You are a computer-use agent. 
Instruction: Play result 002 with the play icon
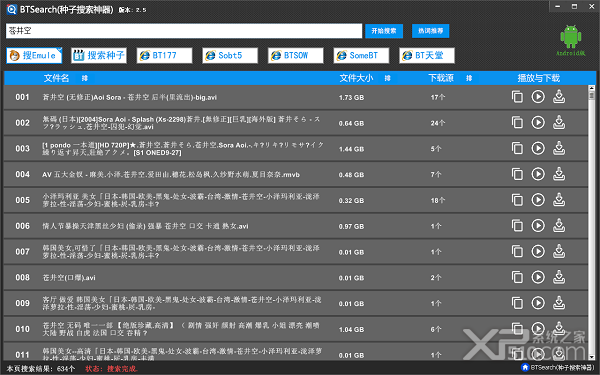point(538,122)
